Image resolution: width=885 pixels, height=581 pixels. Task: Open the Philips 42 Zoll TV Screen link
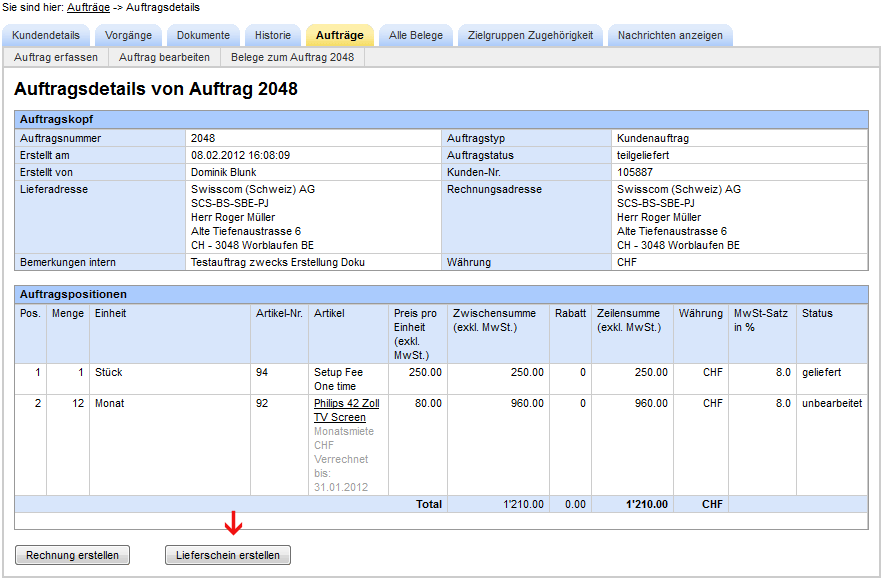click(347, 410)
